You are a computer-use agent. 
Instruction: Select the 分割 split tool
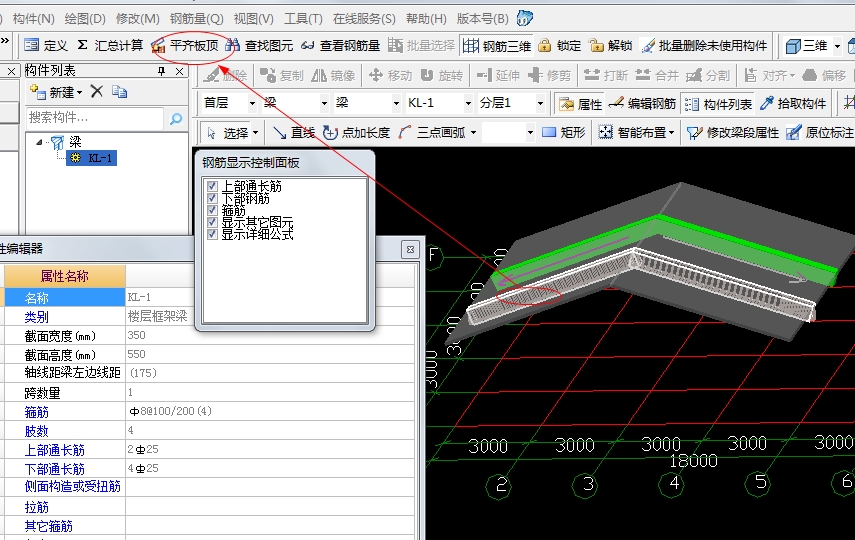pos(708,75)
